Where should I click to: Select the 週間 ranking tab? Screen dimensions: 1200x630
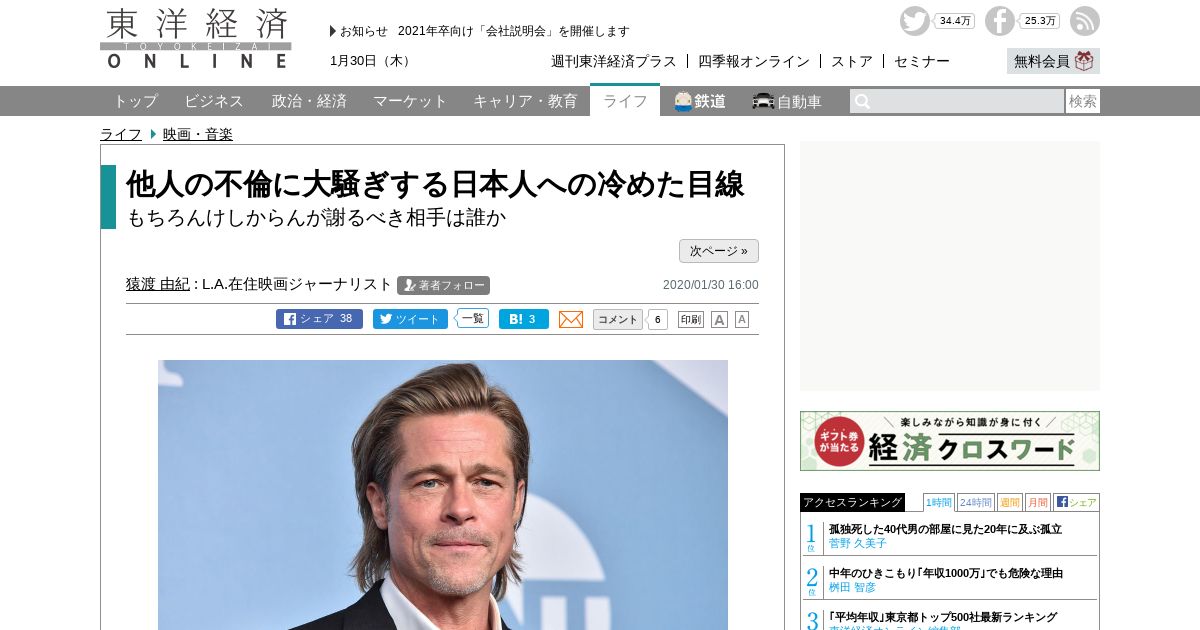pos(1010,502)
